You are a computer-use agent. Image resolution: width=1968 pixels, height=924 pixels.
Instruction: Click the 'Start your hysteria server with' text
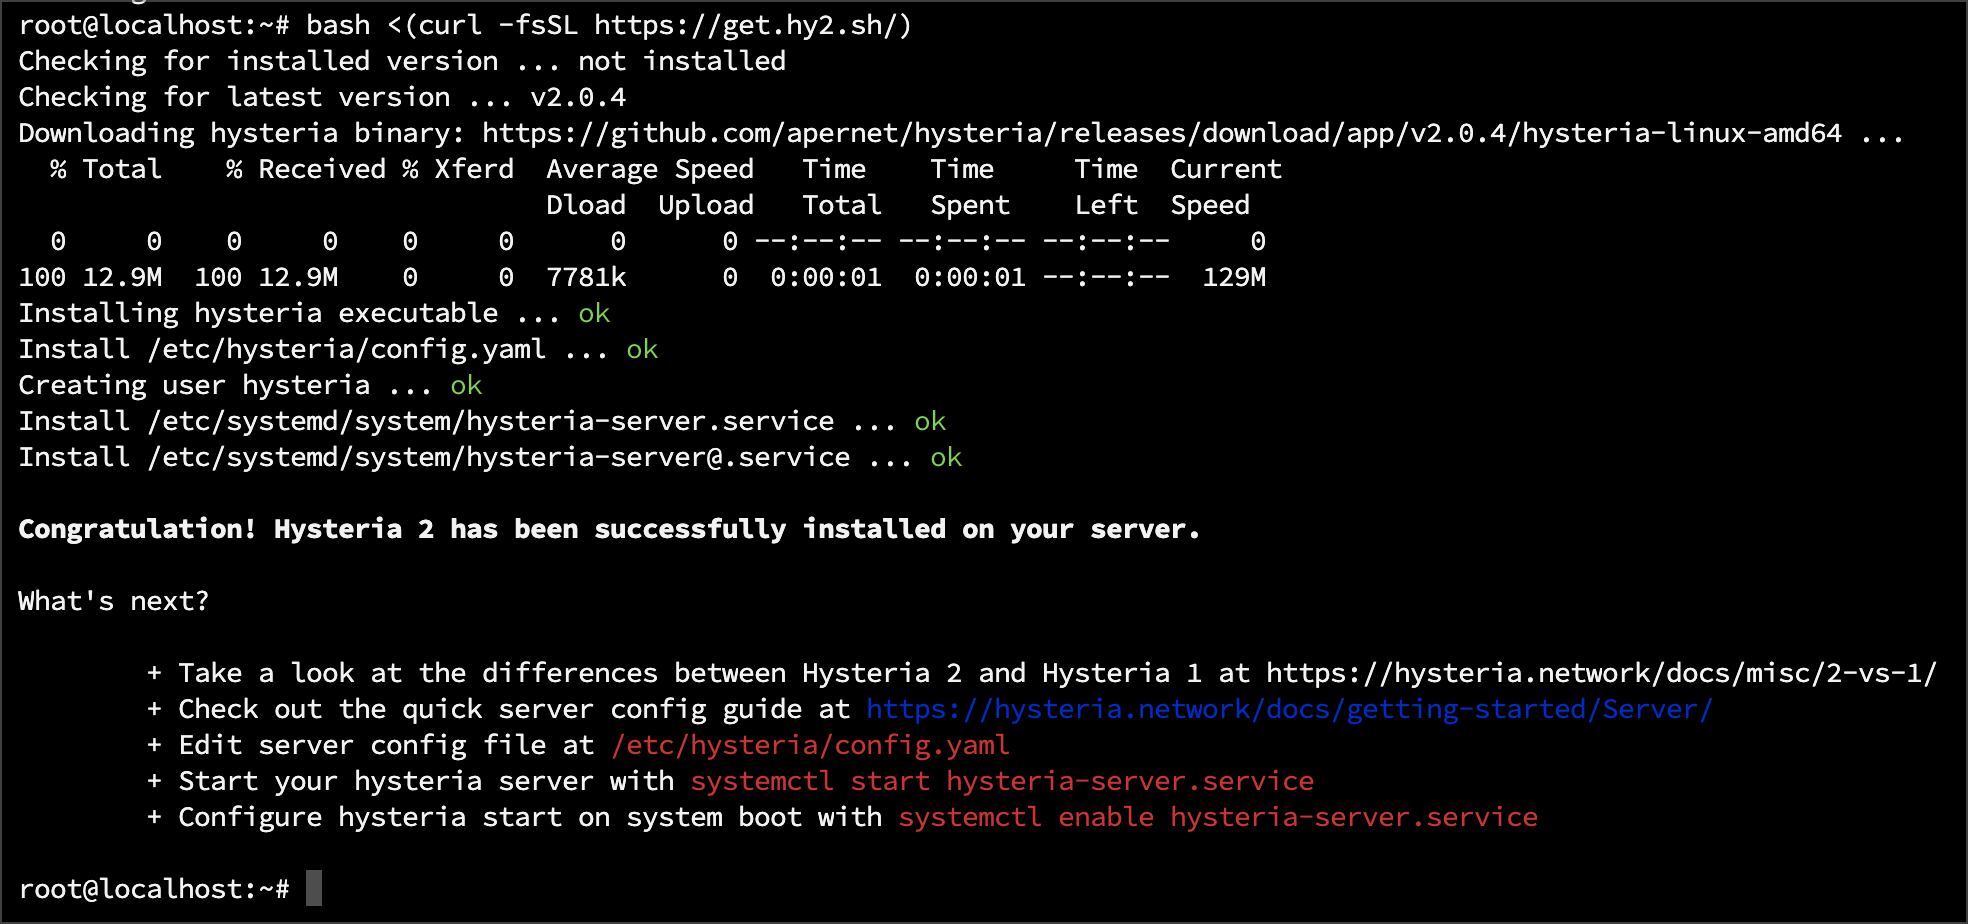[x=426, y=781]
